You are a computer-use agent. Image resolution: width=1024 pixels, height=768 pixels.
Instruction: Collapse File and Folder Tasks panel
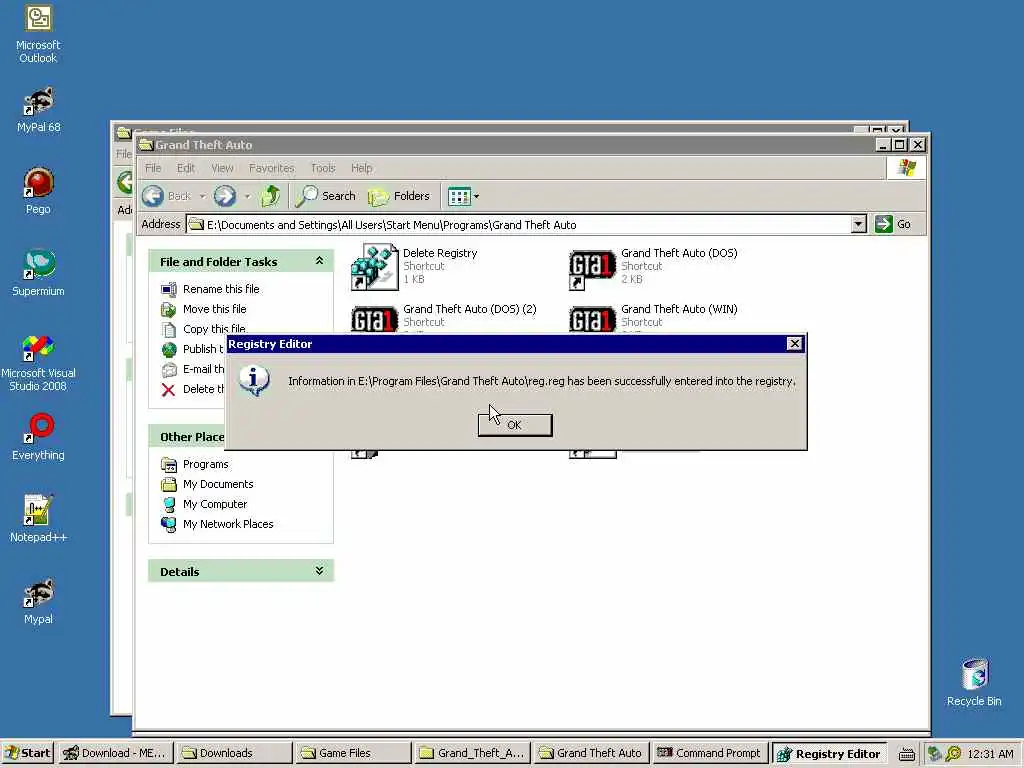[319, 261]
